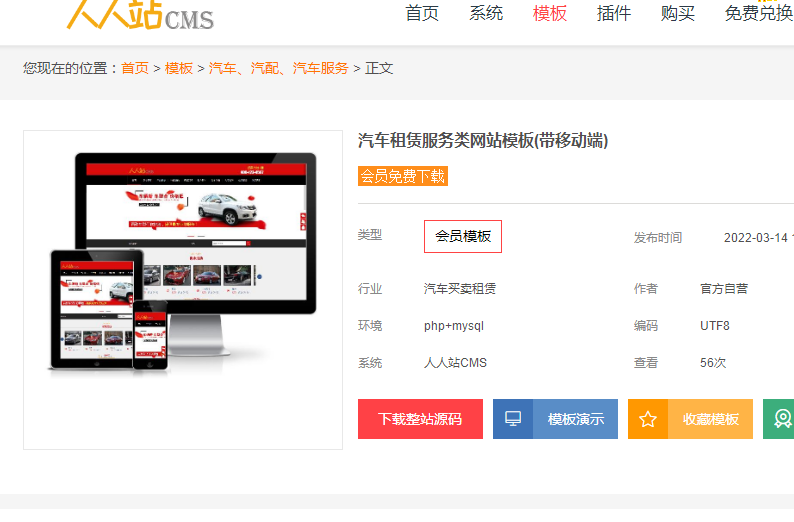Click the monitor icon for template demo

[513, 419]
